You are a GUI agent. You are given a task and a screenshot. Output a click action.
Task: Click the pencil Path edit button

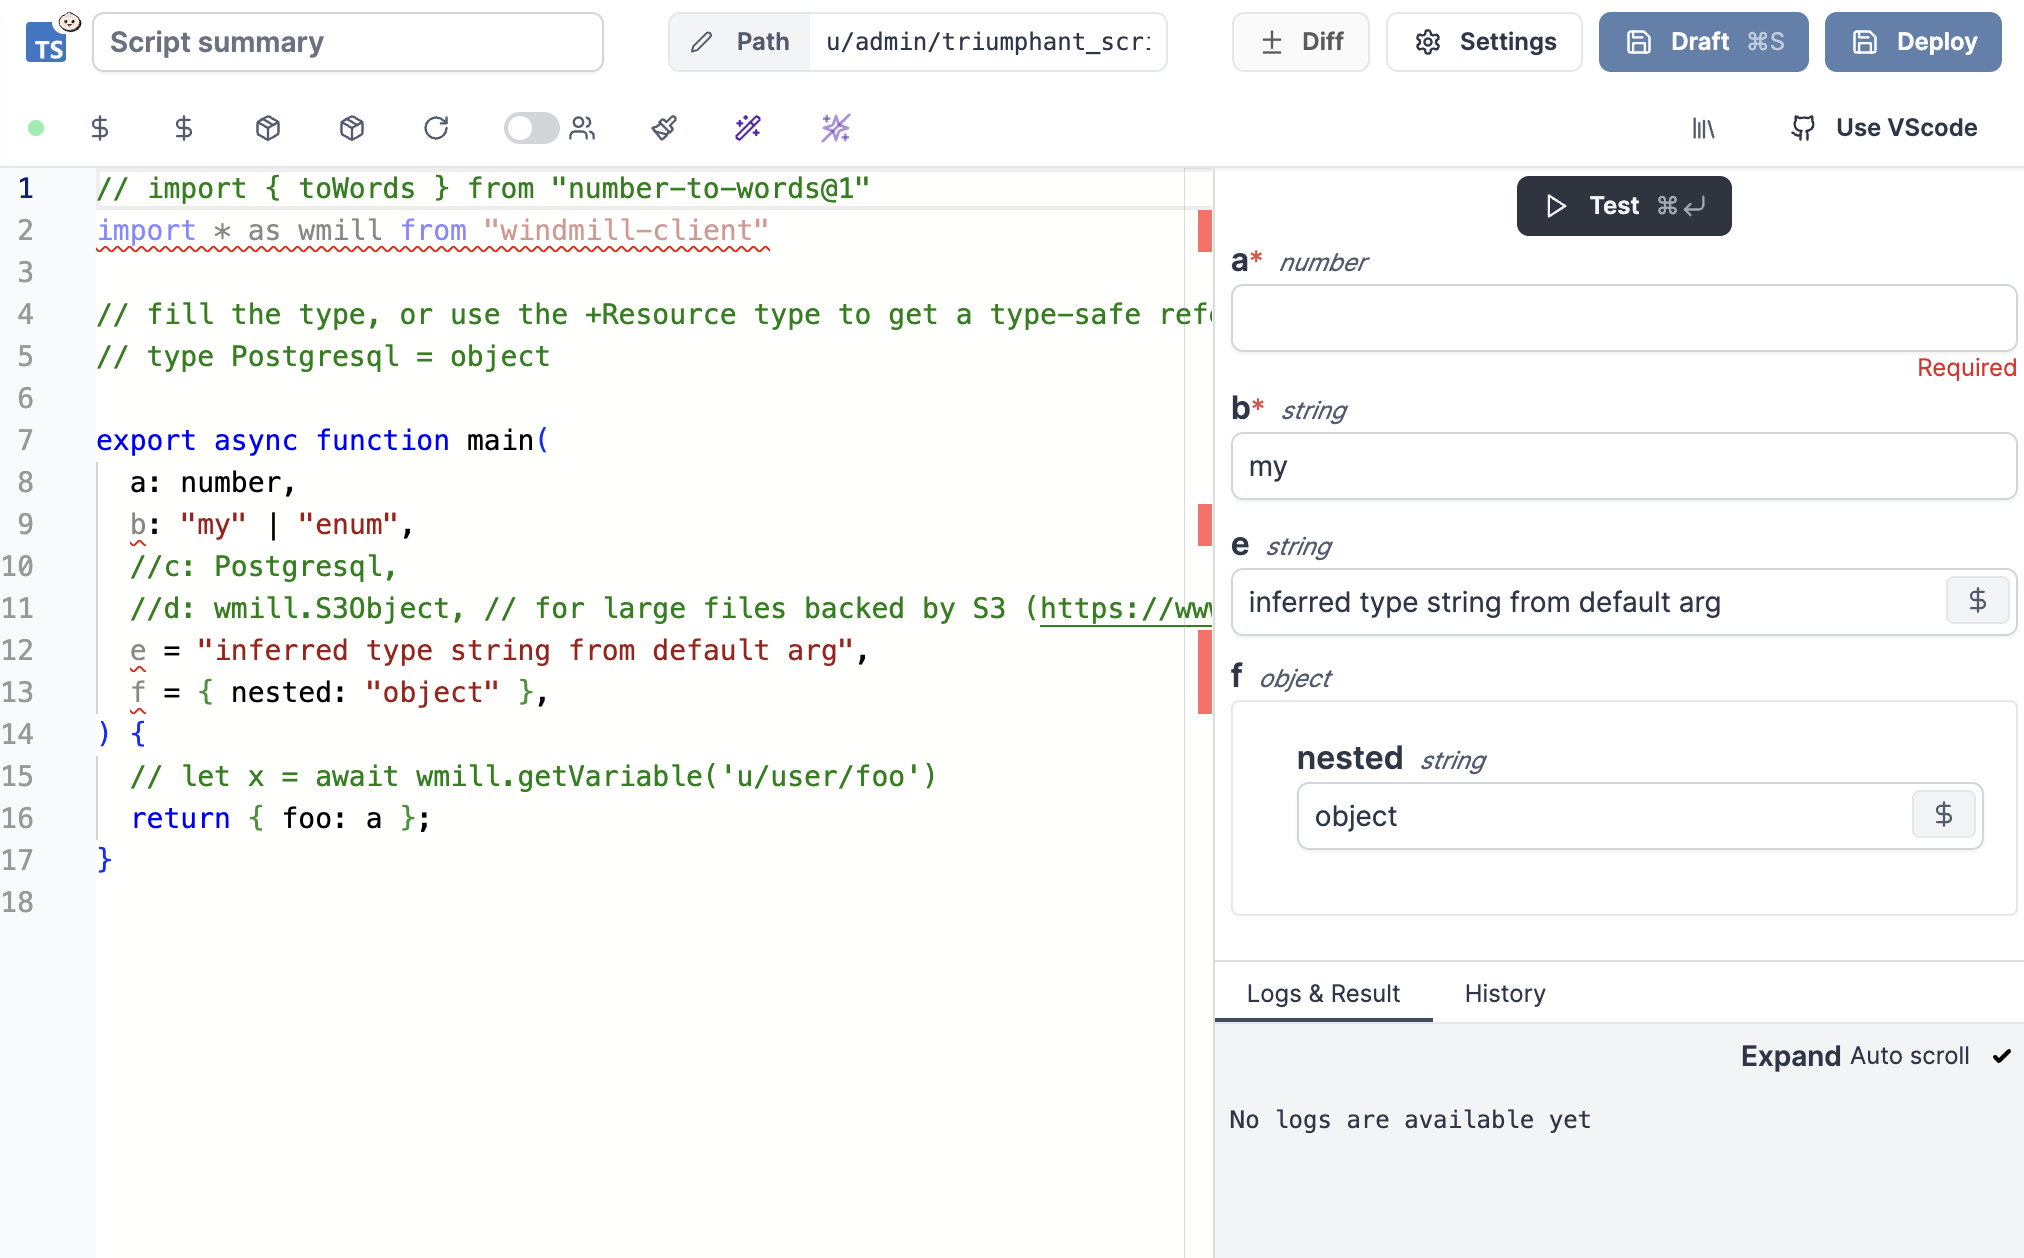[x=740, y=42]
